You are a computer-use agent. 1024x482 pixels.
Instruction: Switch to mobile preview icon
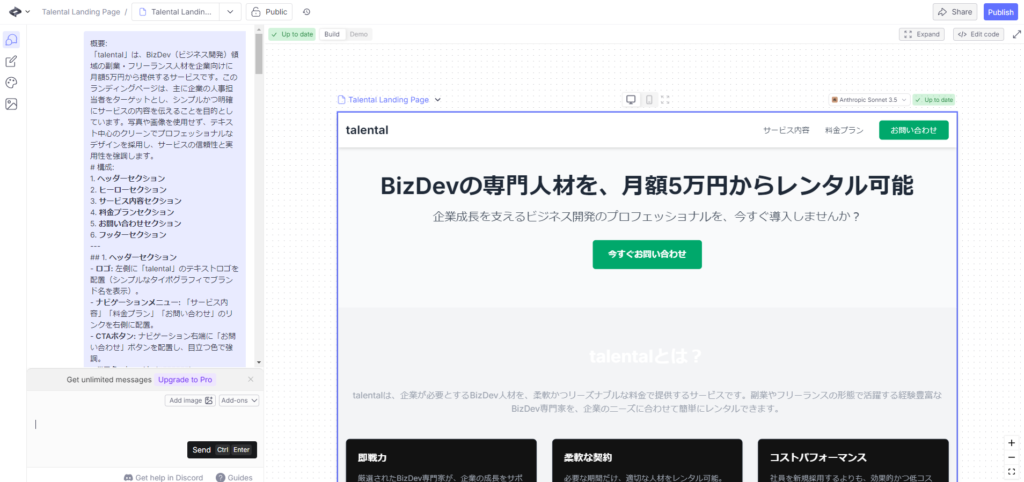[648, 100]
